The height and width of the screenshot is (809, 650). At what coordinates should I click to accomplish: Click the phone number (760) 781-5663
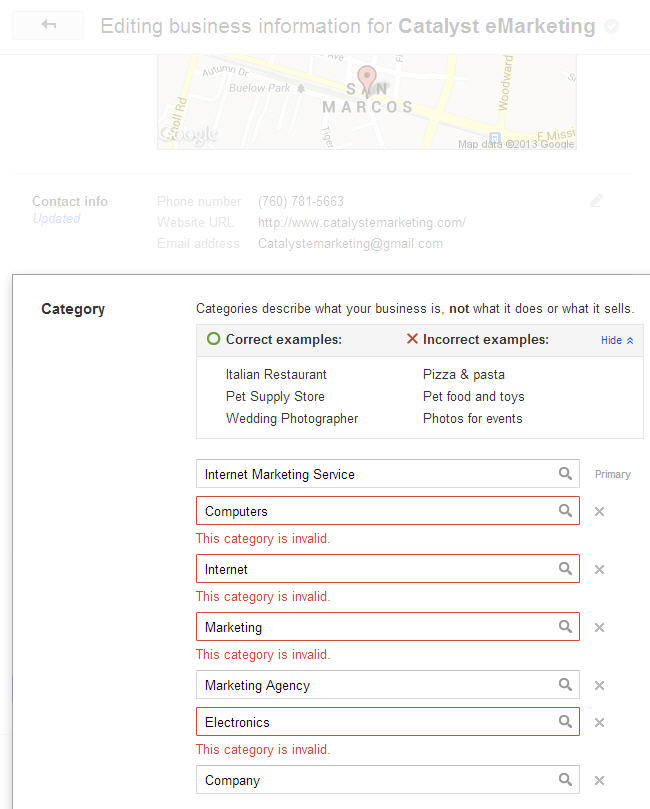click(x=301, y=201)
